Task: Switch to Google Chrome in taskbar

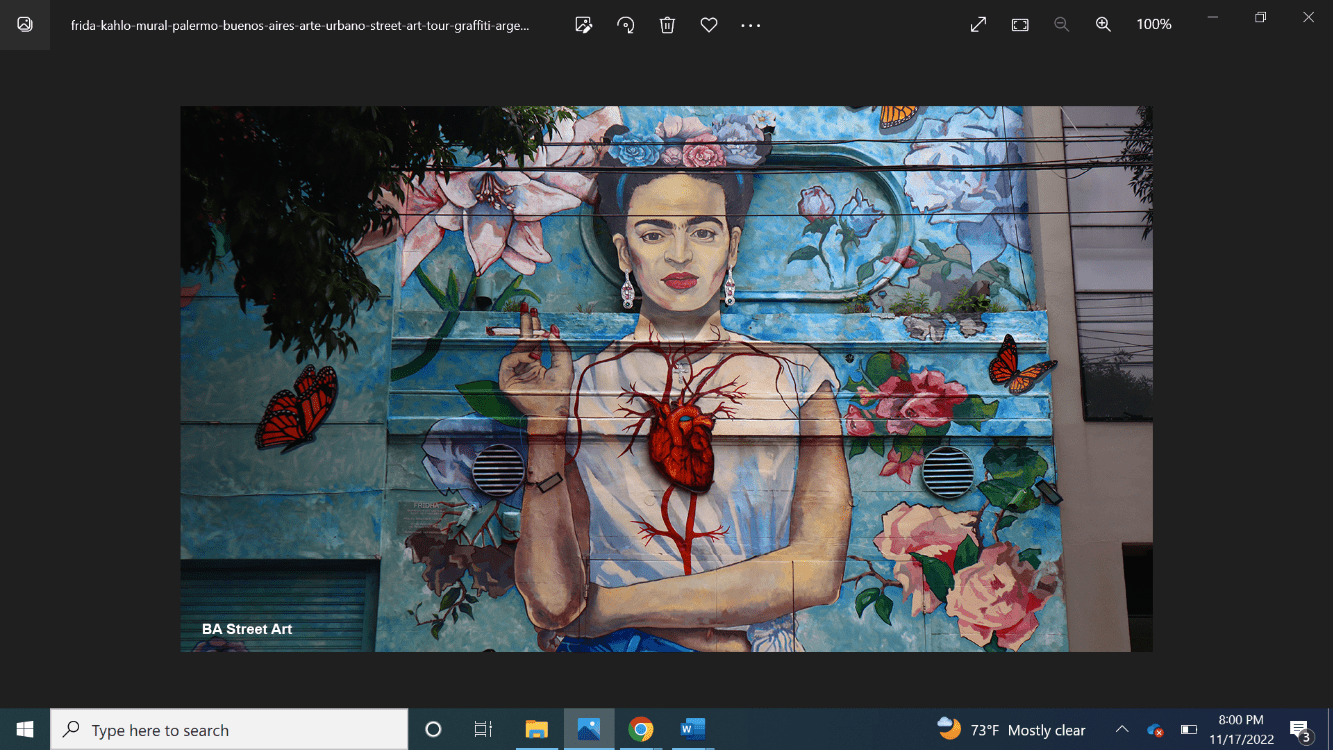Action: (641, 730)
